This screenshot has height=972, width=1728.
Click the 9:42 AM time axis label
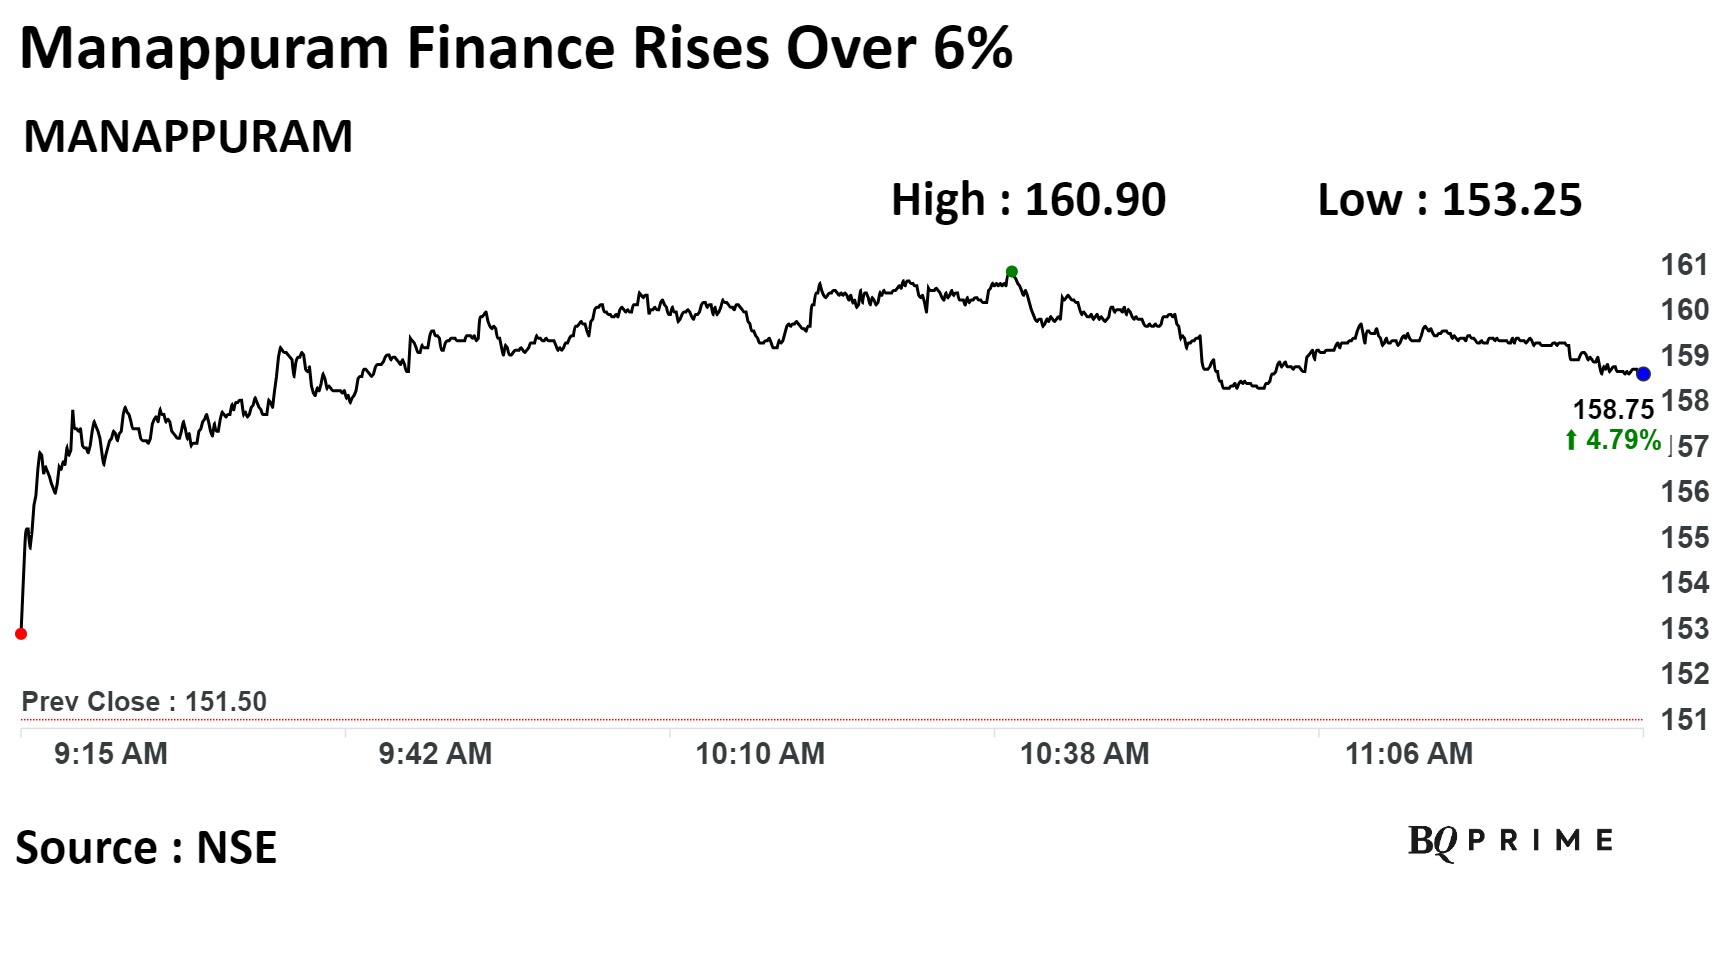click(435, 753)
